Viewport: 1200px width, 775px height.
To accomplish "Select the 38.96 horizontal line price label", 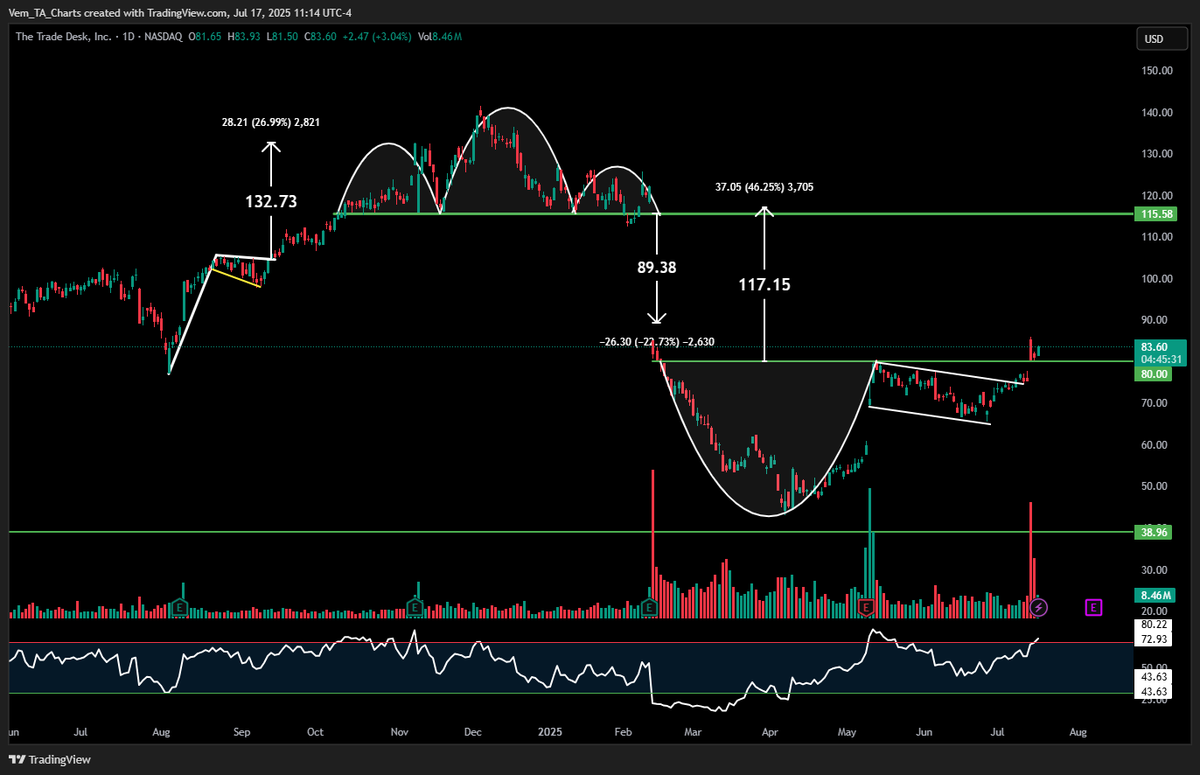I will (x=1154, y=533).
